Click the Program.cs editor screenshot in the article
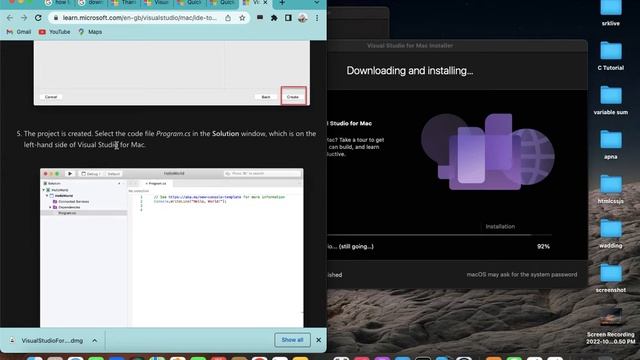This screenshot has height=360, width=640. (172, 248)
